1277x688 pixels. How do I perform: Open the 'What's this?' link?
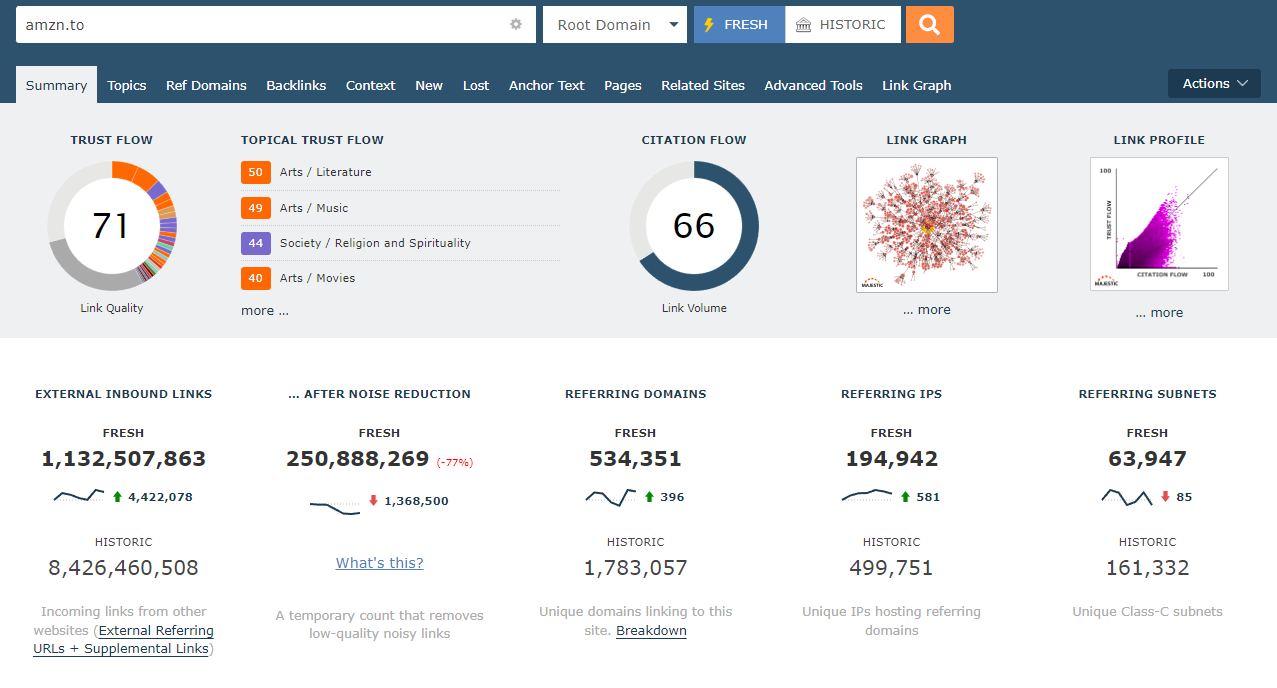click(380, 563)
